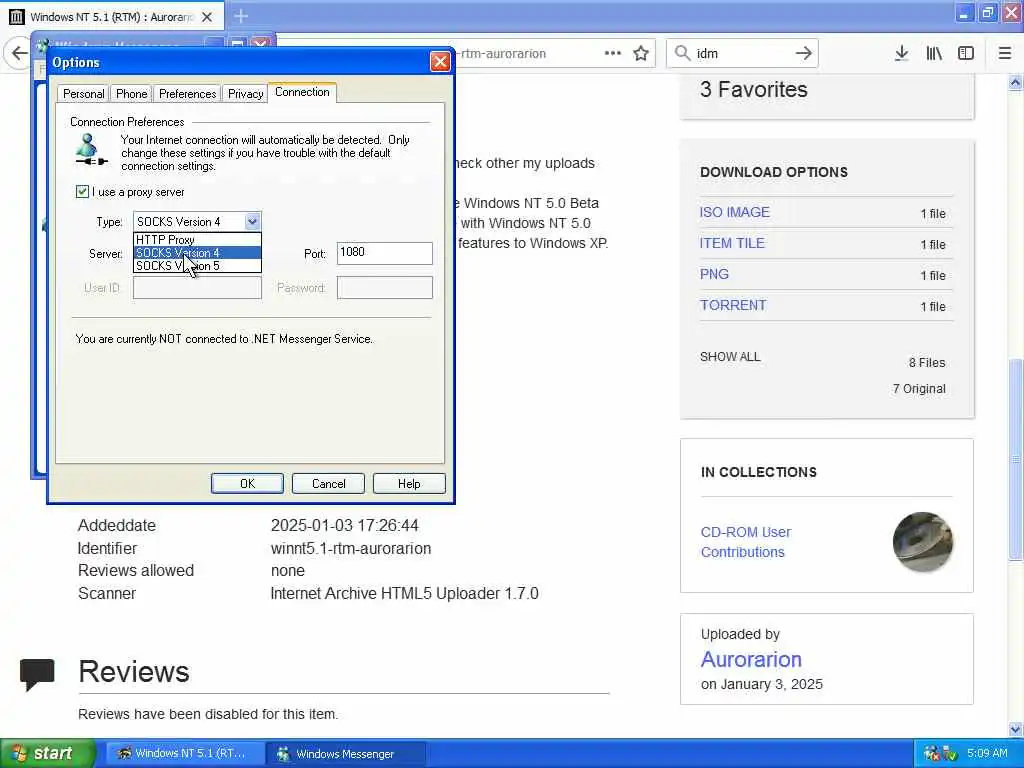Screen dimensions: 1024x768
Task: Click the idm search box
Action: coord(743,53)
